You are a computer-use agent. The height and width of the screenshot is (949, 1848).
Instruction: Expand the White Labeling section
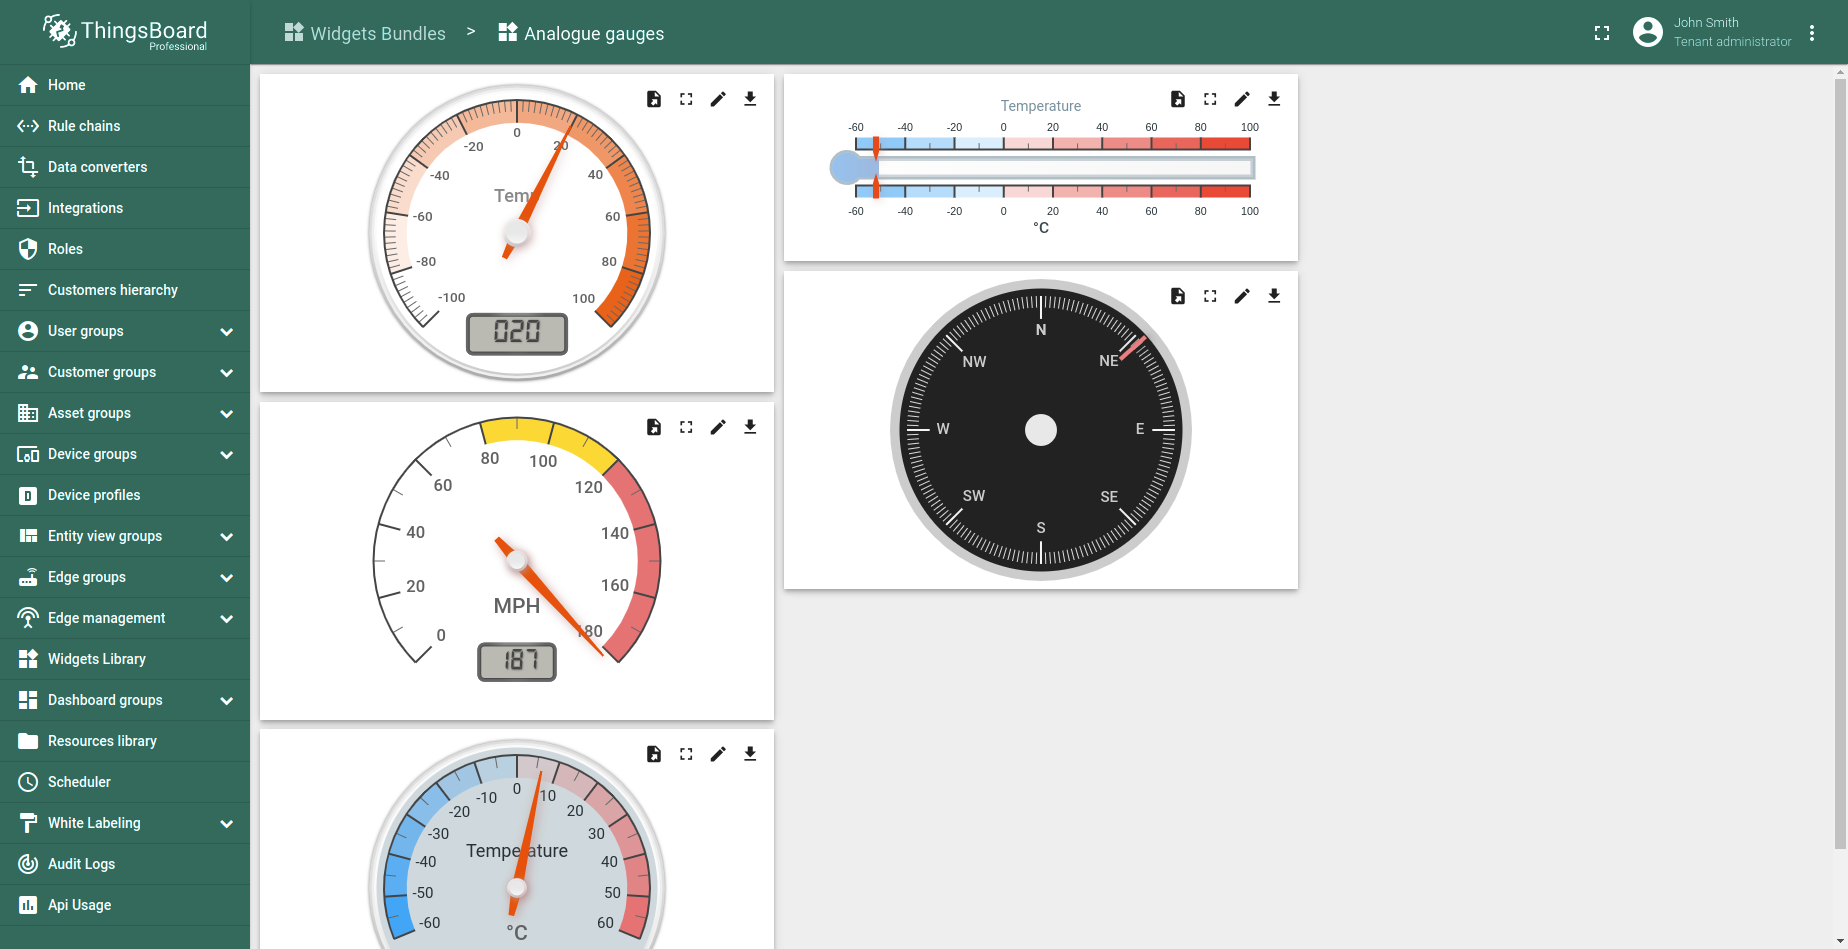[x=227, y=823]
